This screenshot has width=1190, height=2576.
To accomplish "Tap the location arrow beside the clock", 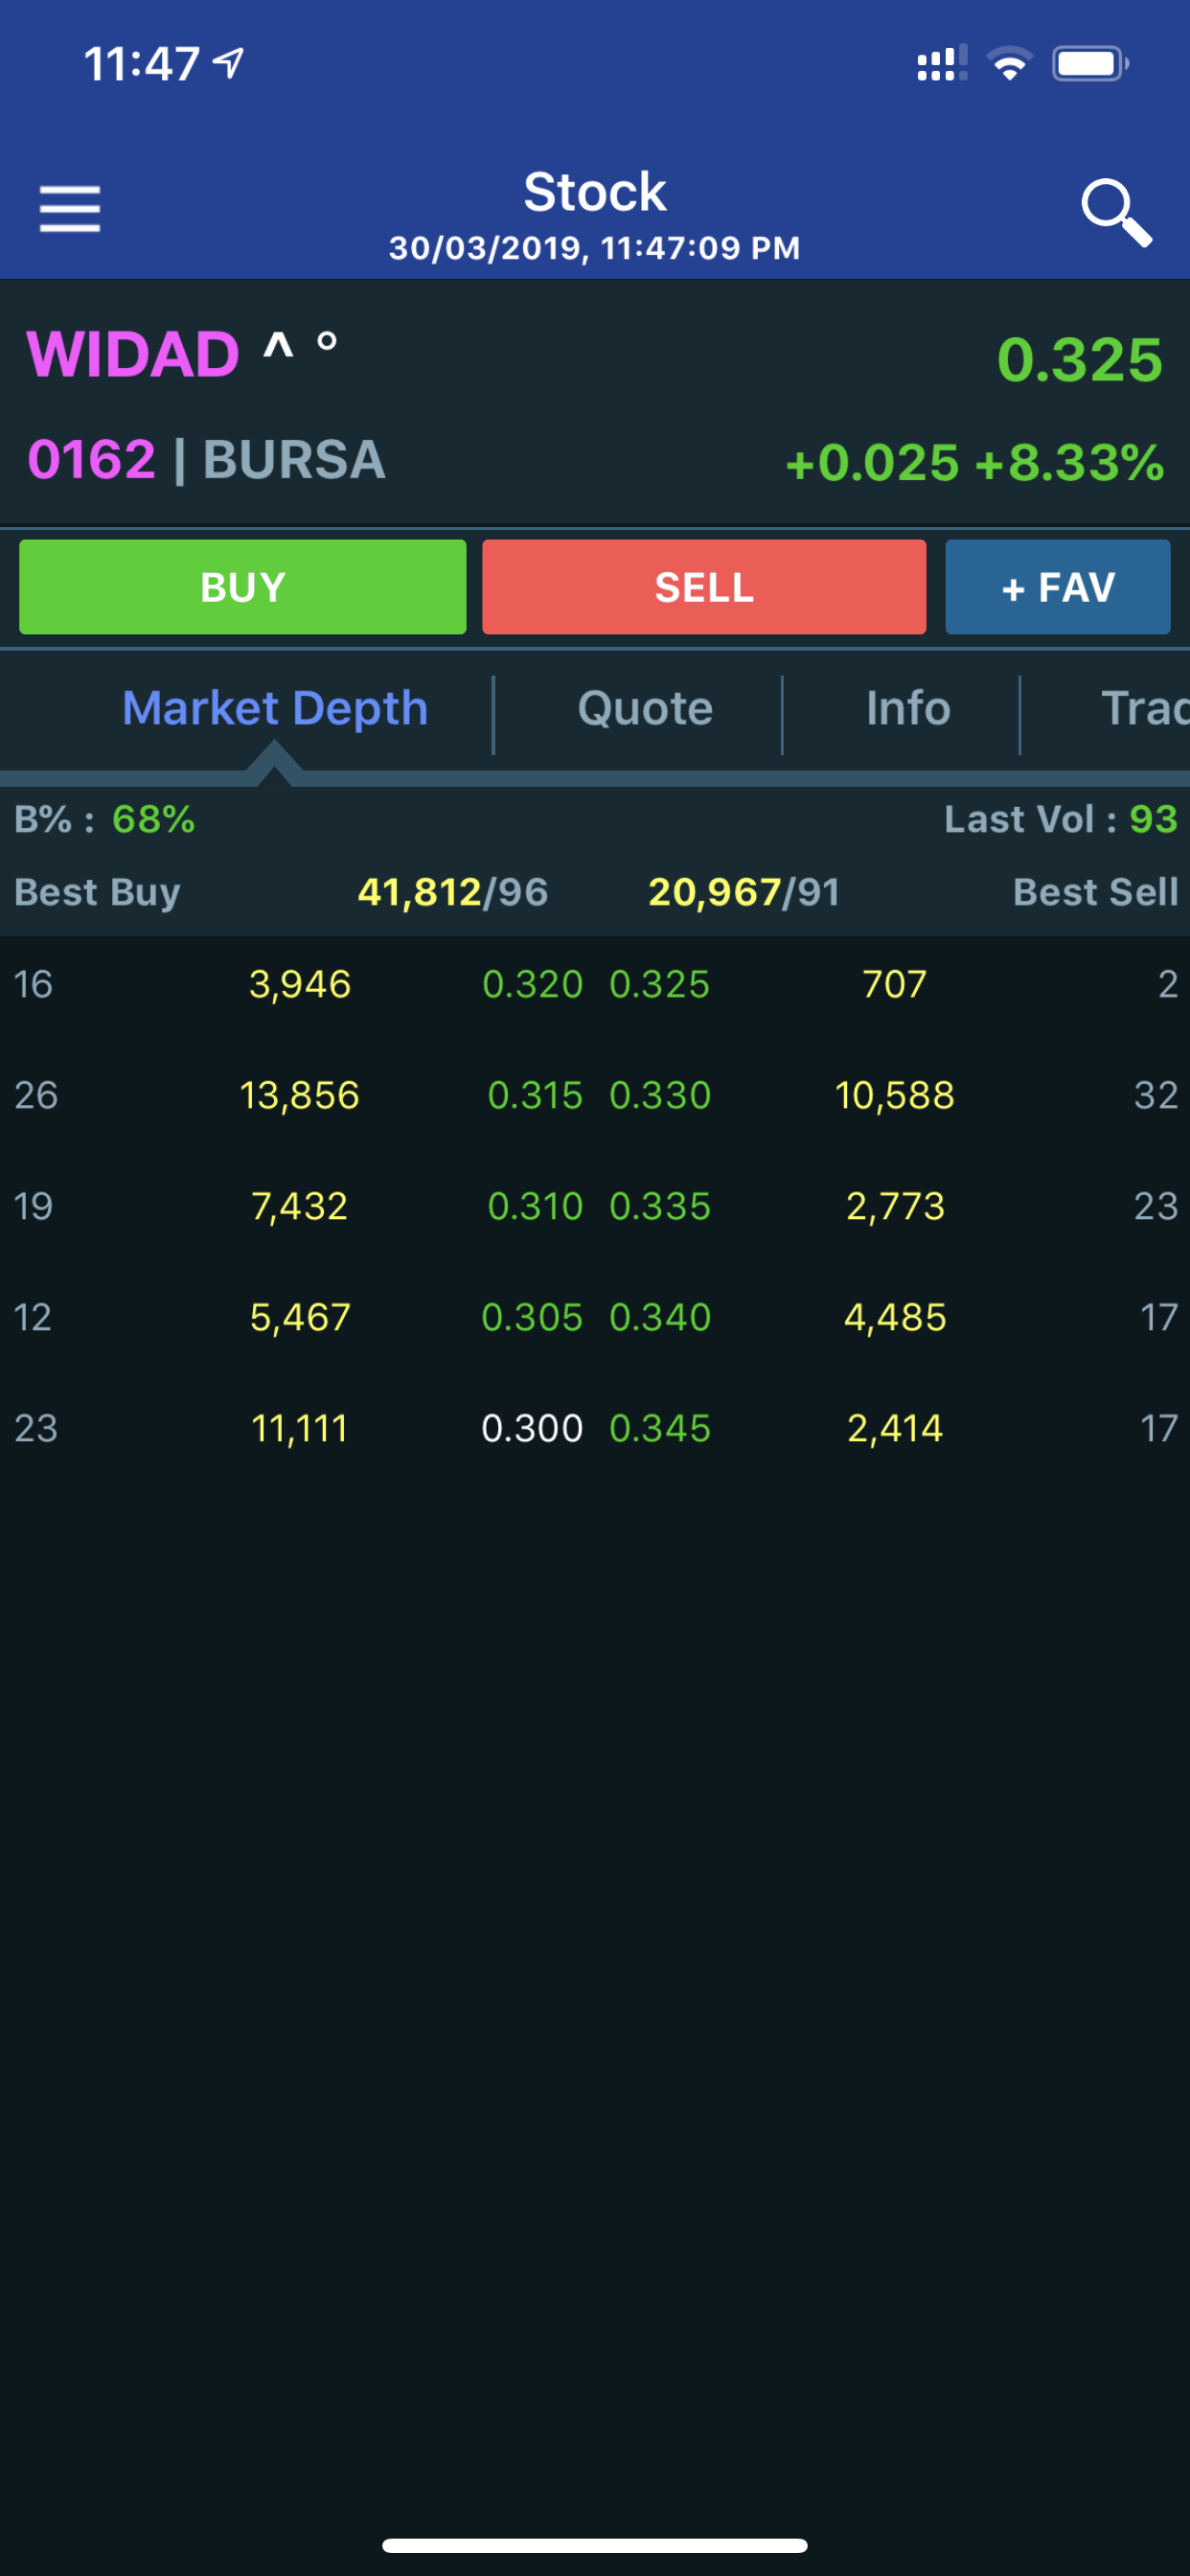I will [x=229, y=64].
